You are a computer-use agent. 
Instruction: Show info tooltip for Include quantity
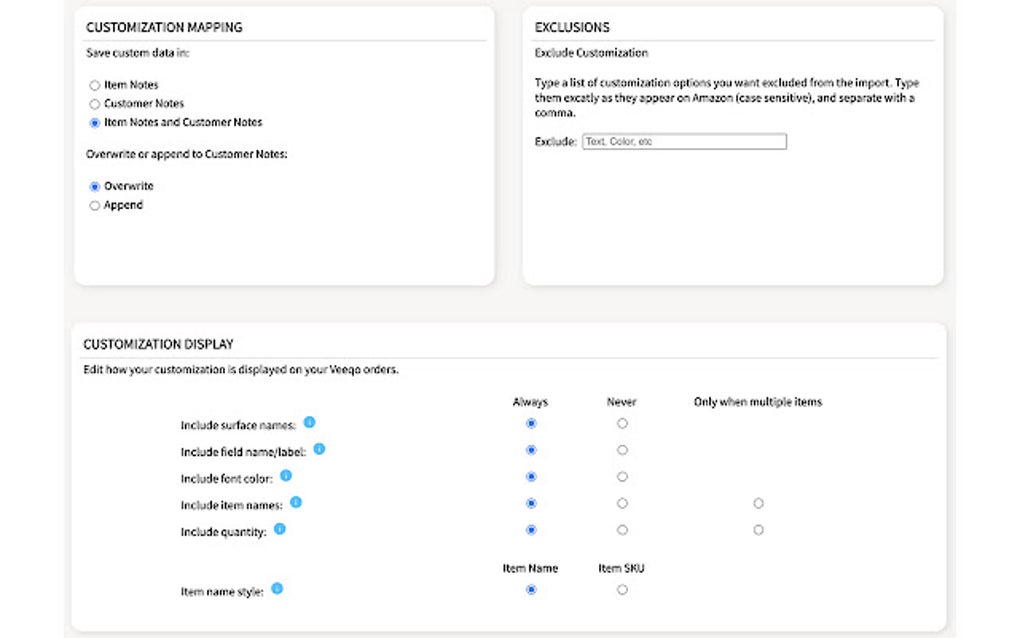[280, 528]
